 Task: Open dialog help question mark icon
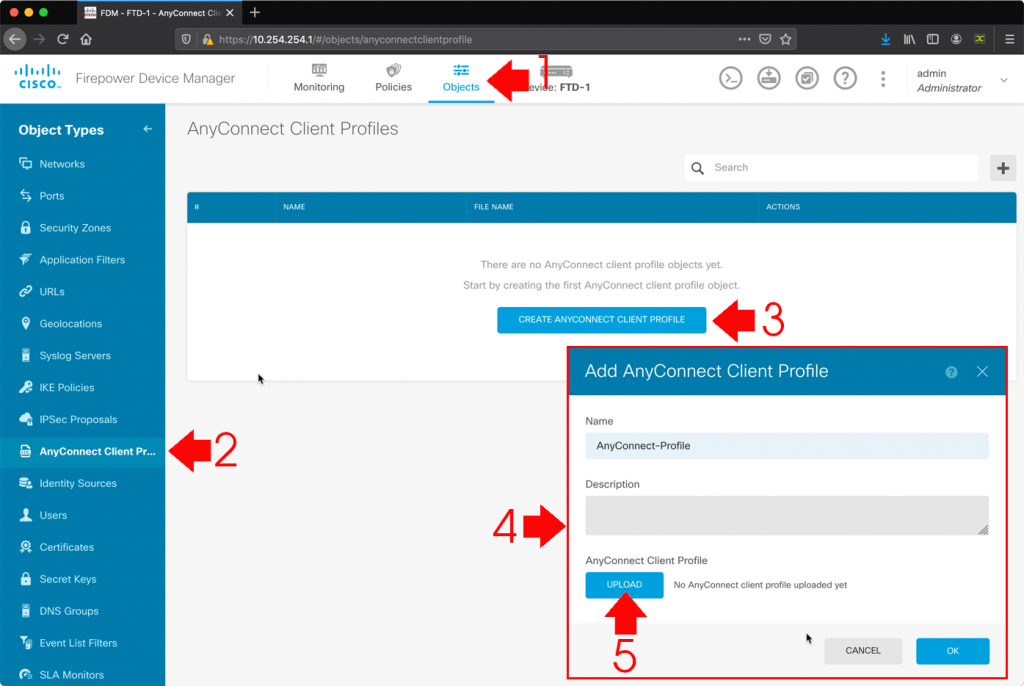tap(951, 372)
